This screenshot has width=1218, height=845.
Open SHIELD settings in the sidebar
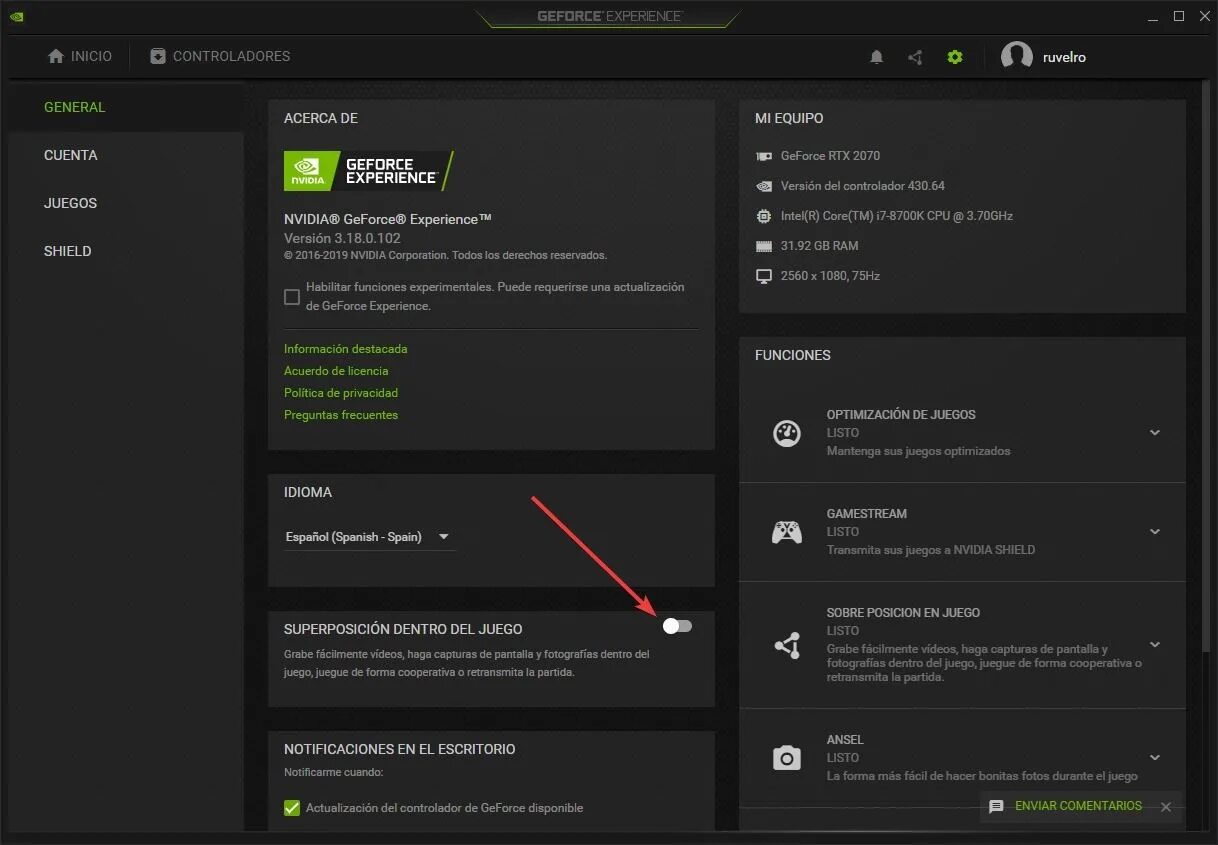coord(68,251)
